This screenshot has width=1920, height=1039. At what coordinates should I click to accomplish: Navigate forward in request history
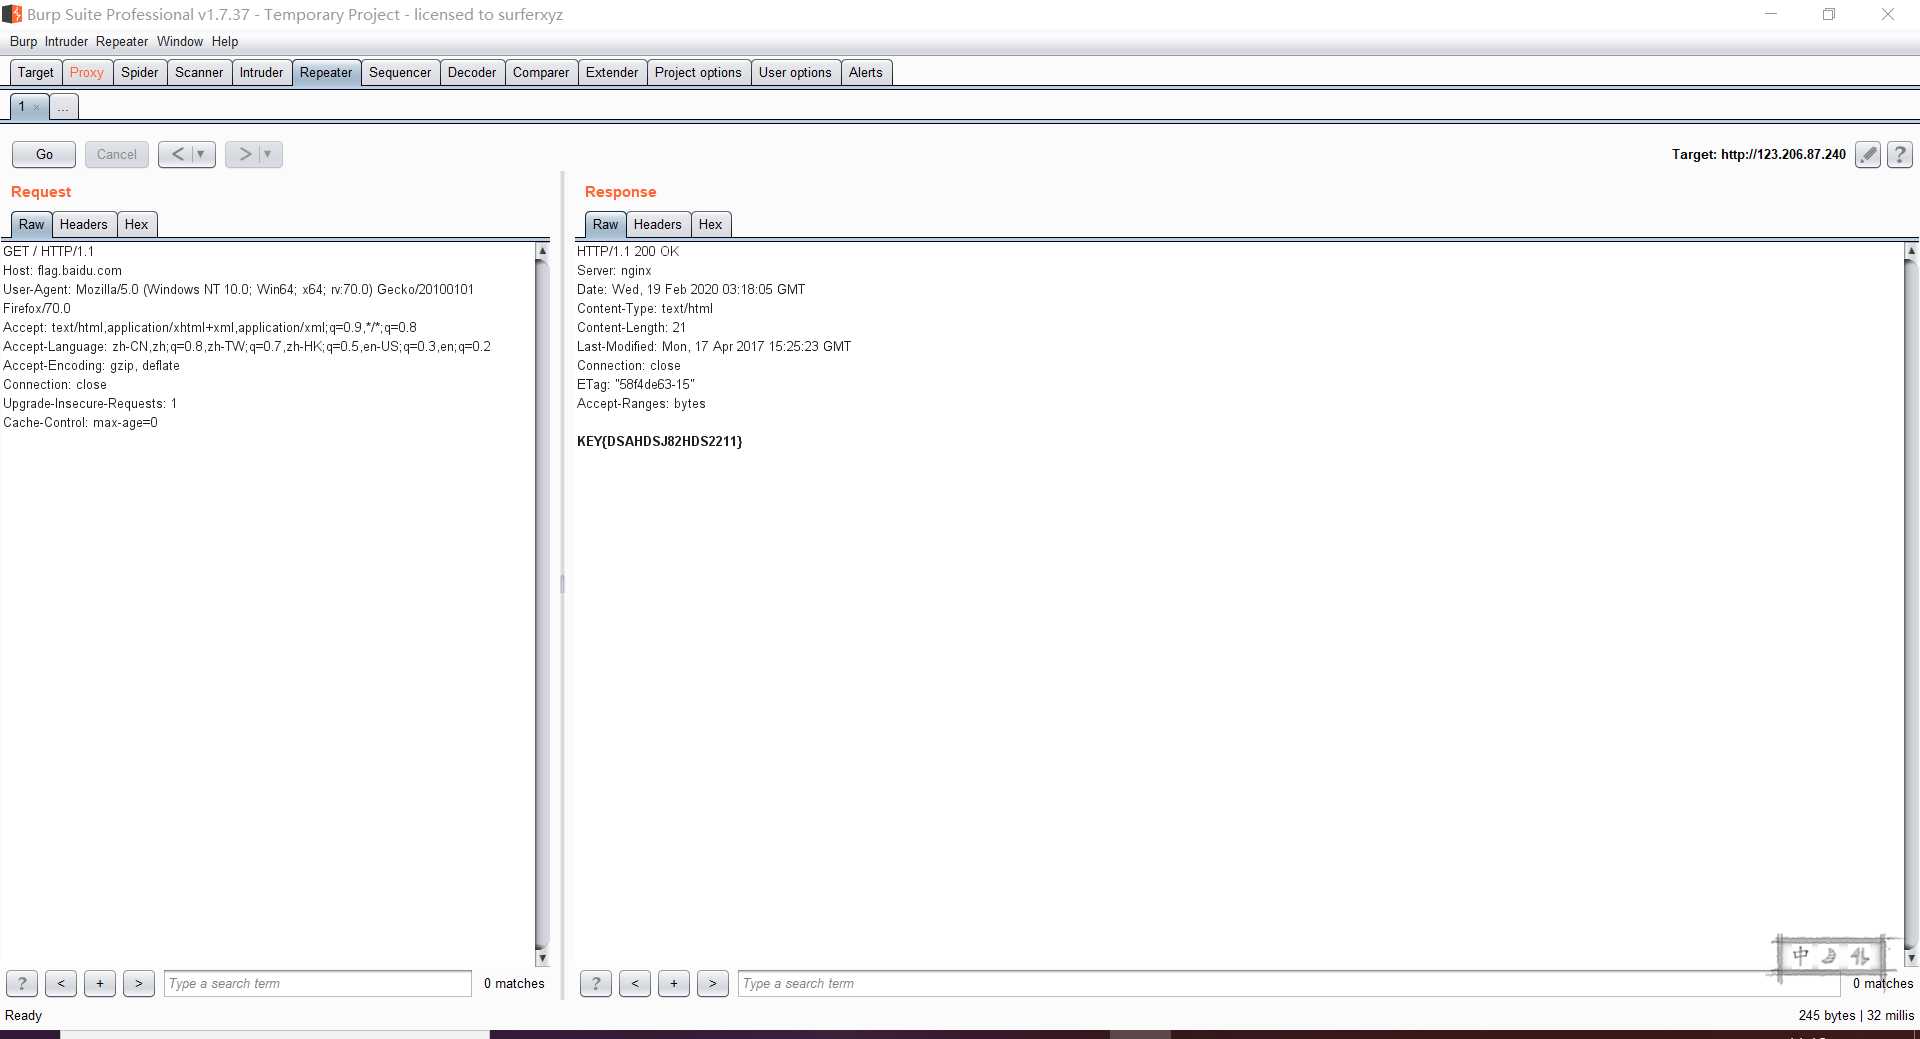click(244, 154)
